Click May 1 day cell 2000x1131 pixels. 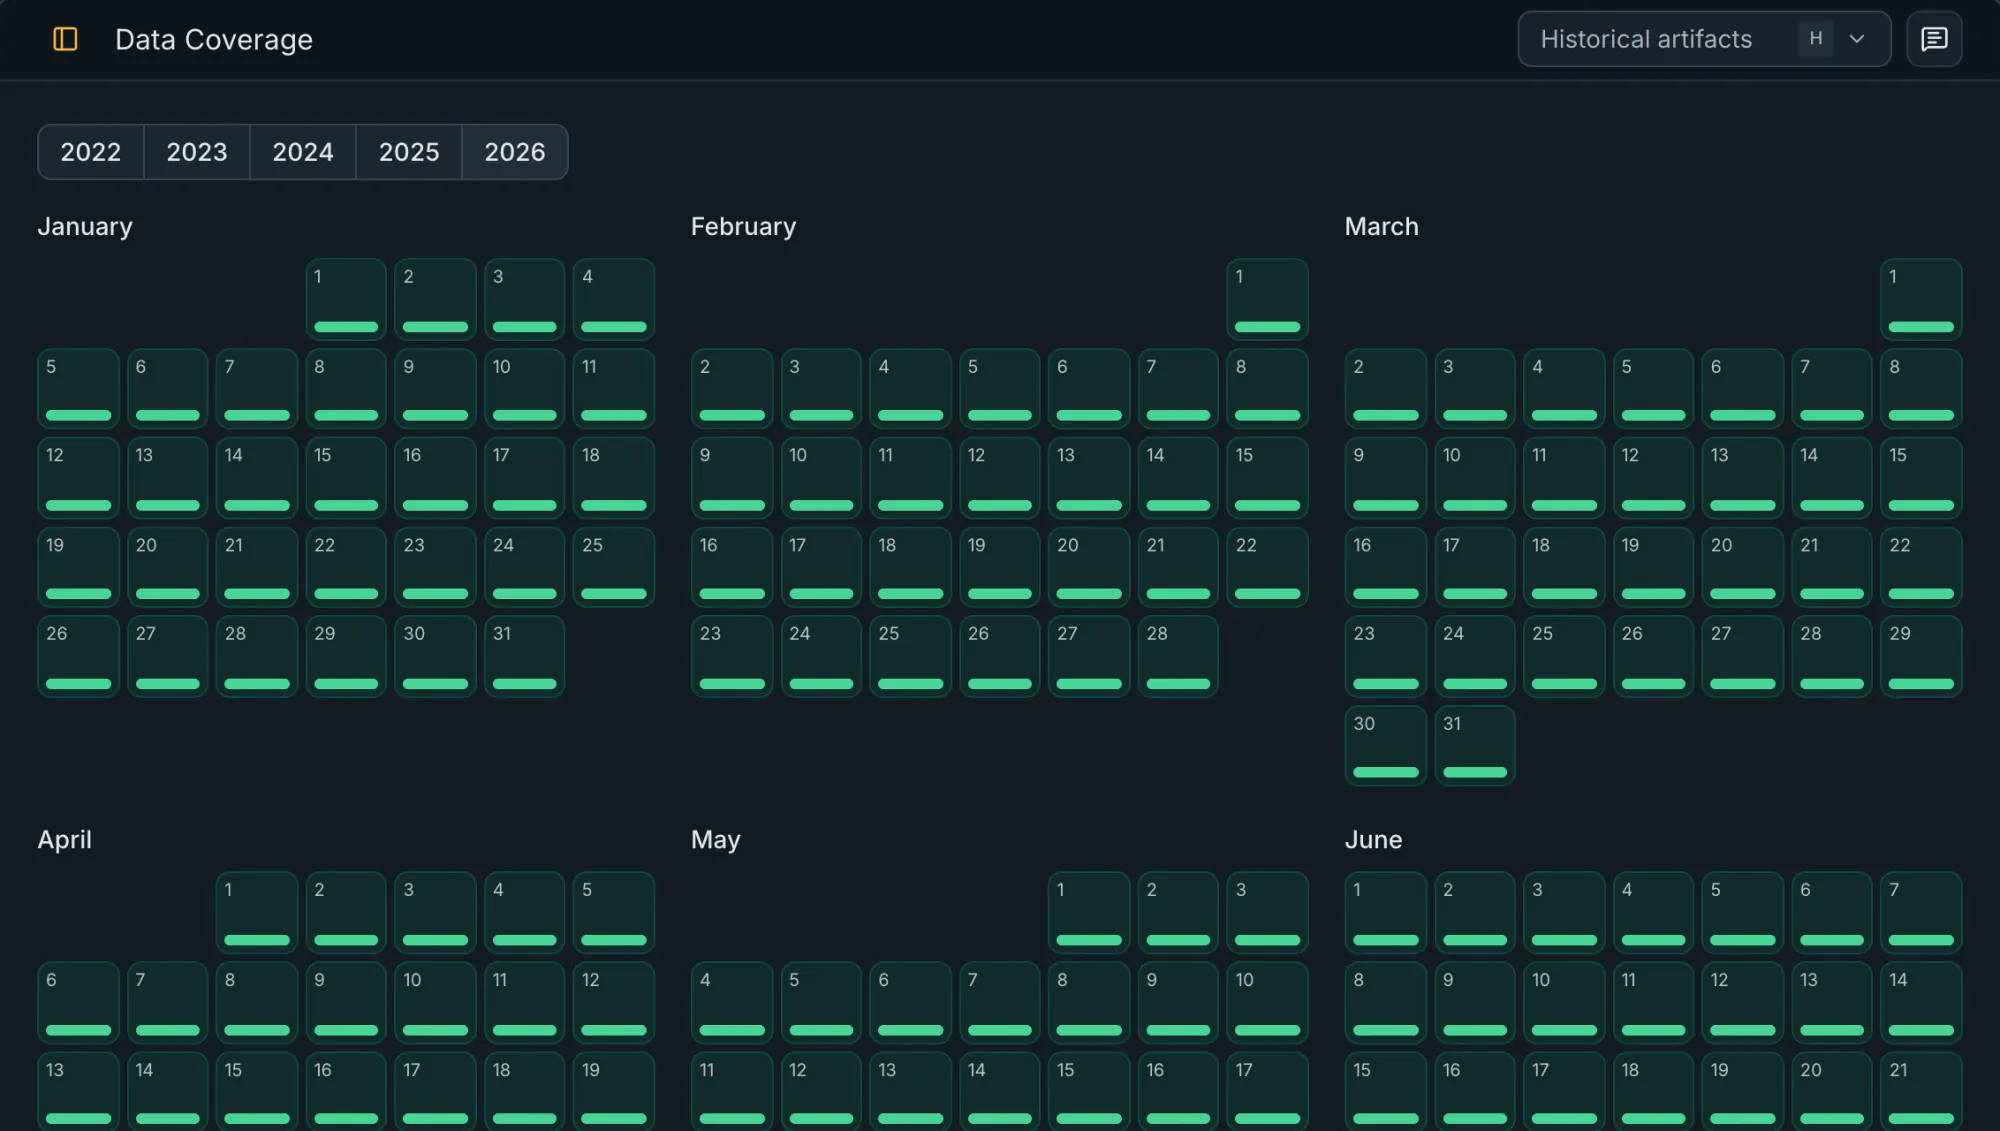point(1089,912)
